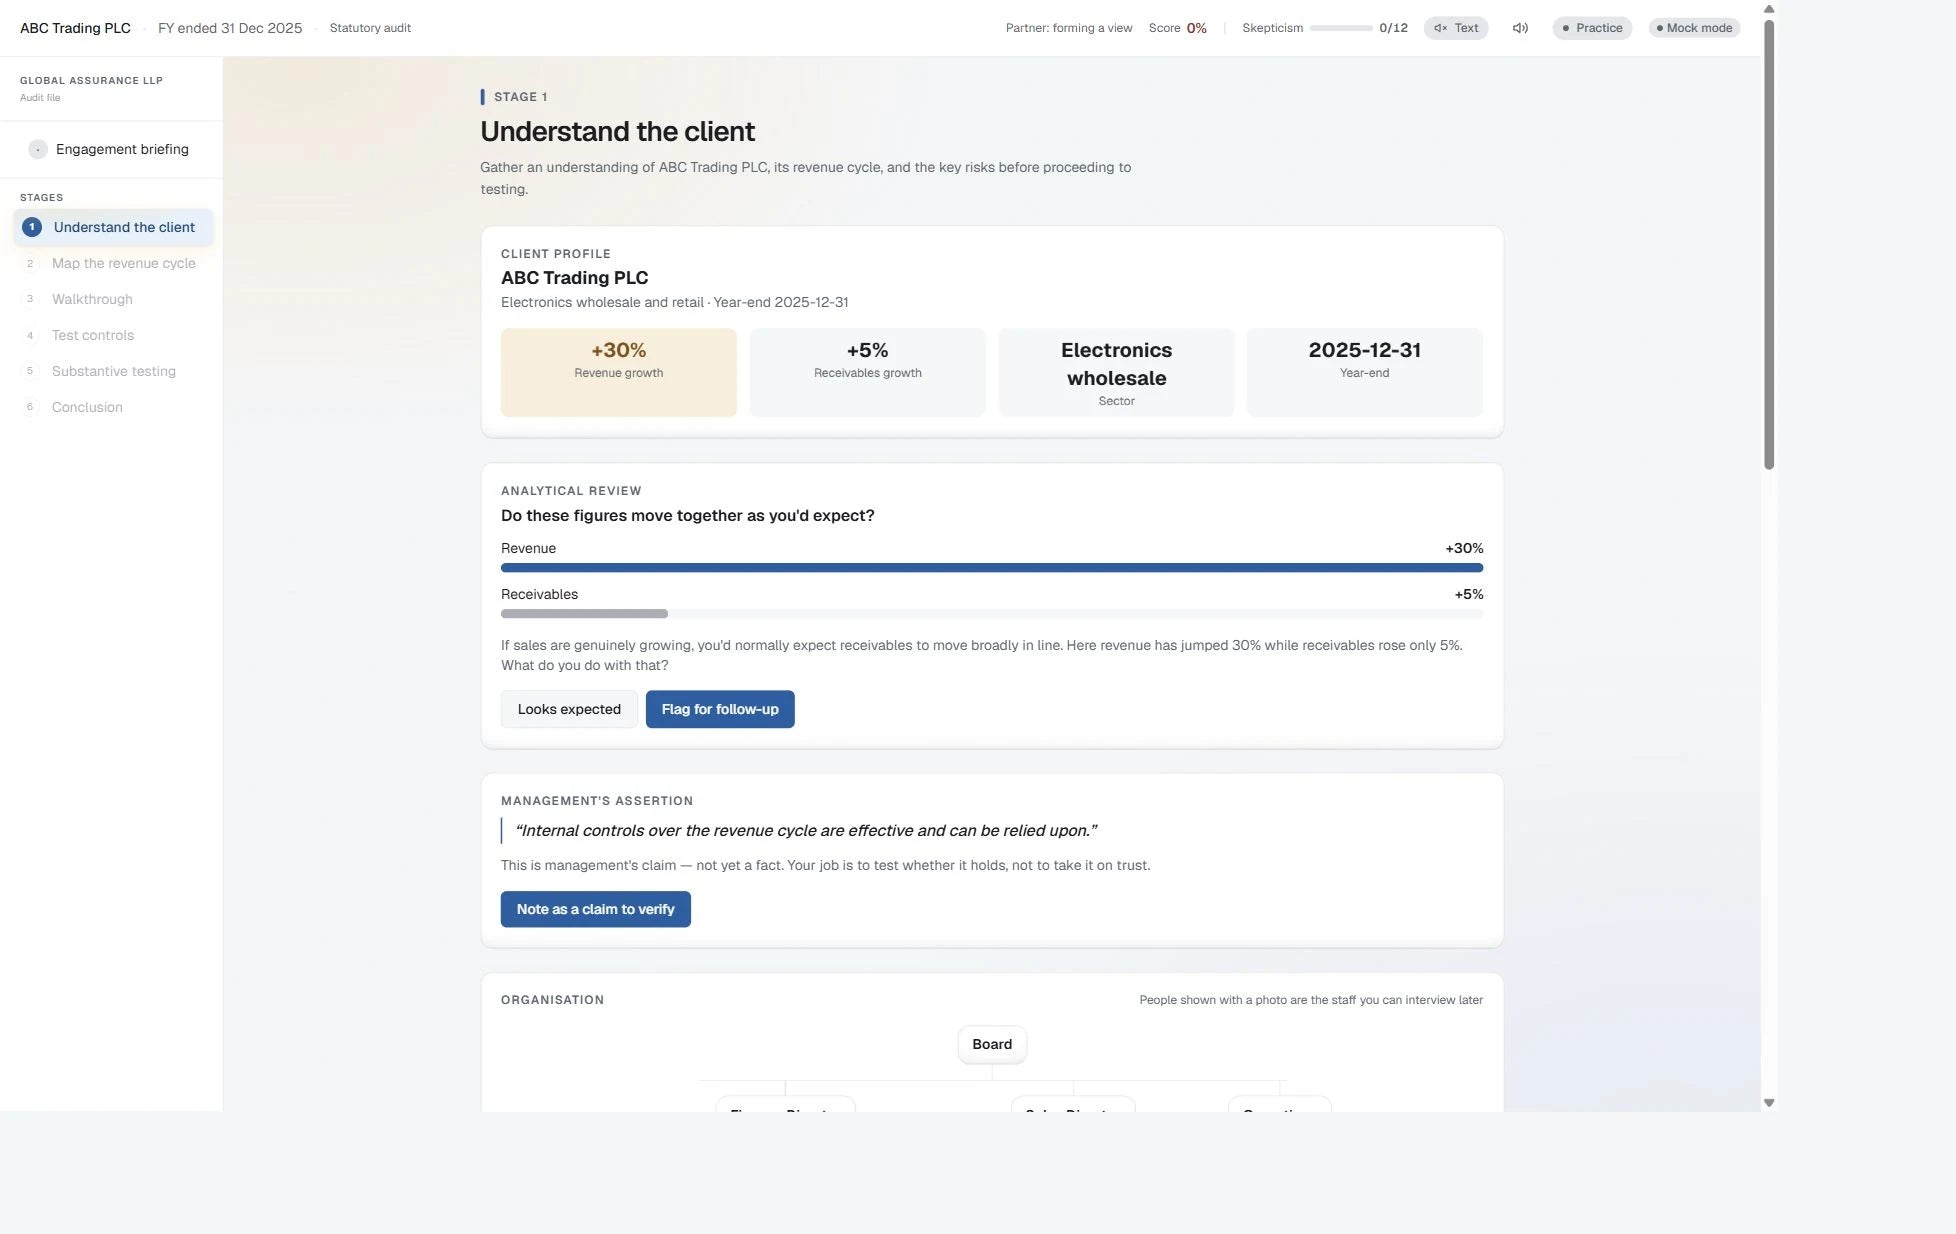Select stage 1 Understand the client
Viewport: 1956px width, 1234px height.
[x=113, y=227]
